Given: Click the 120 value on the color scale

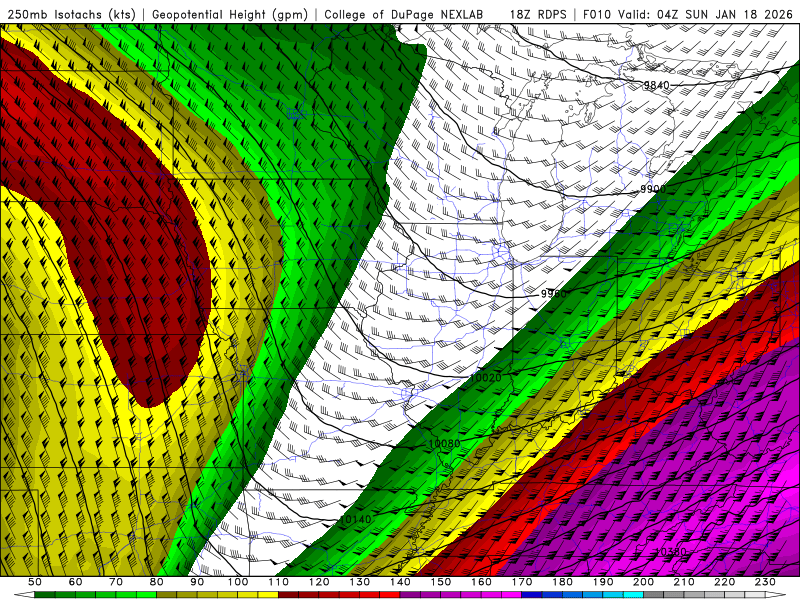Looking at the screenshot, I should coord(319,582).
